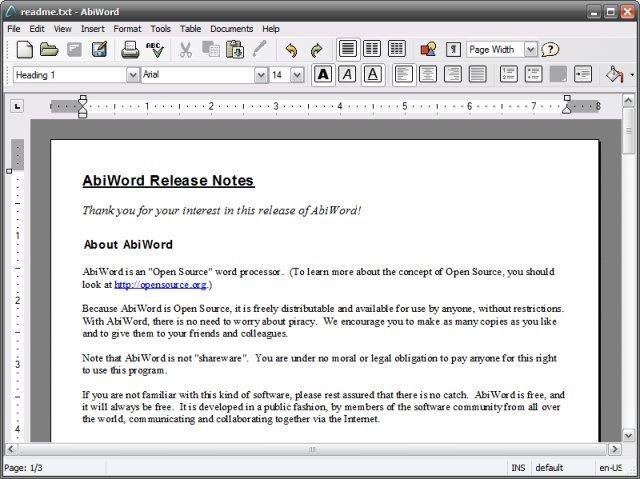Undo the last action
640x479 pixels.
click(x=291, y=50)
